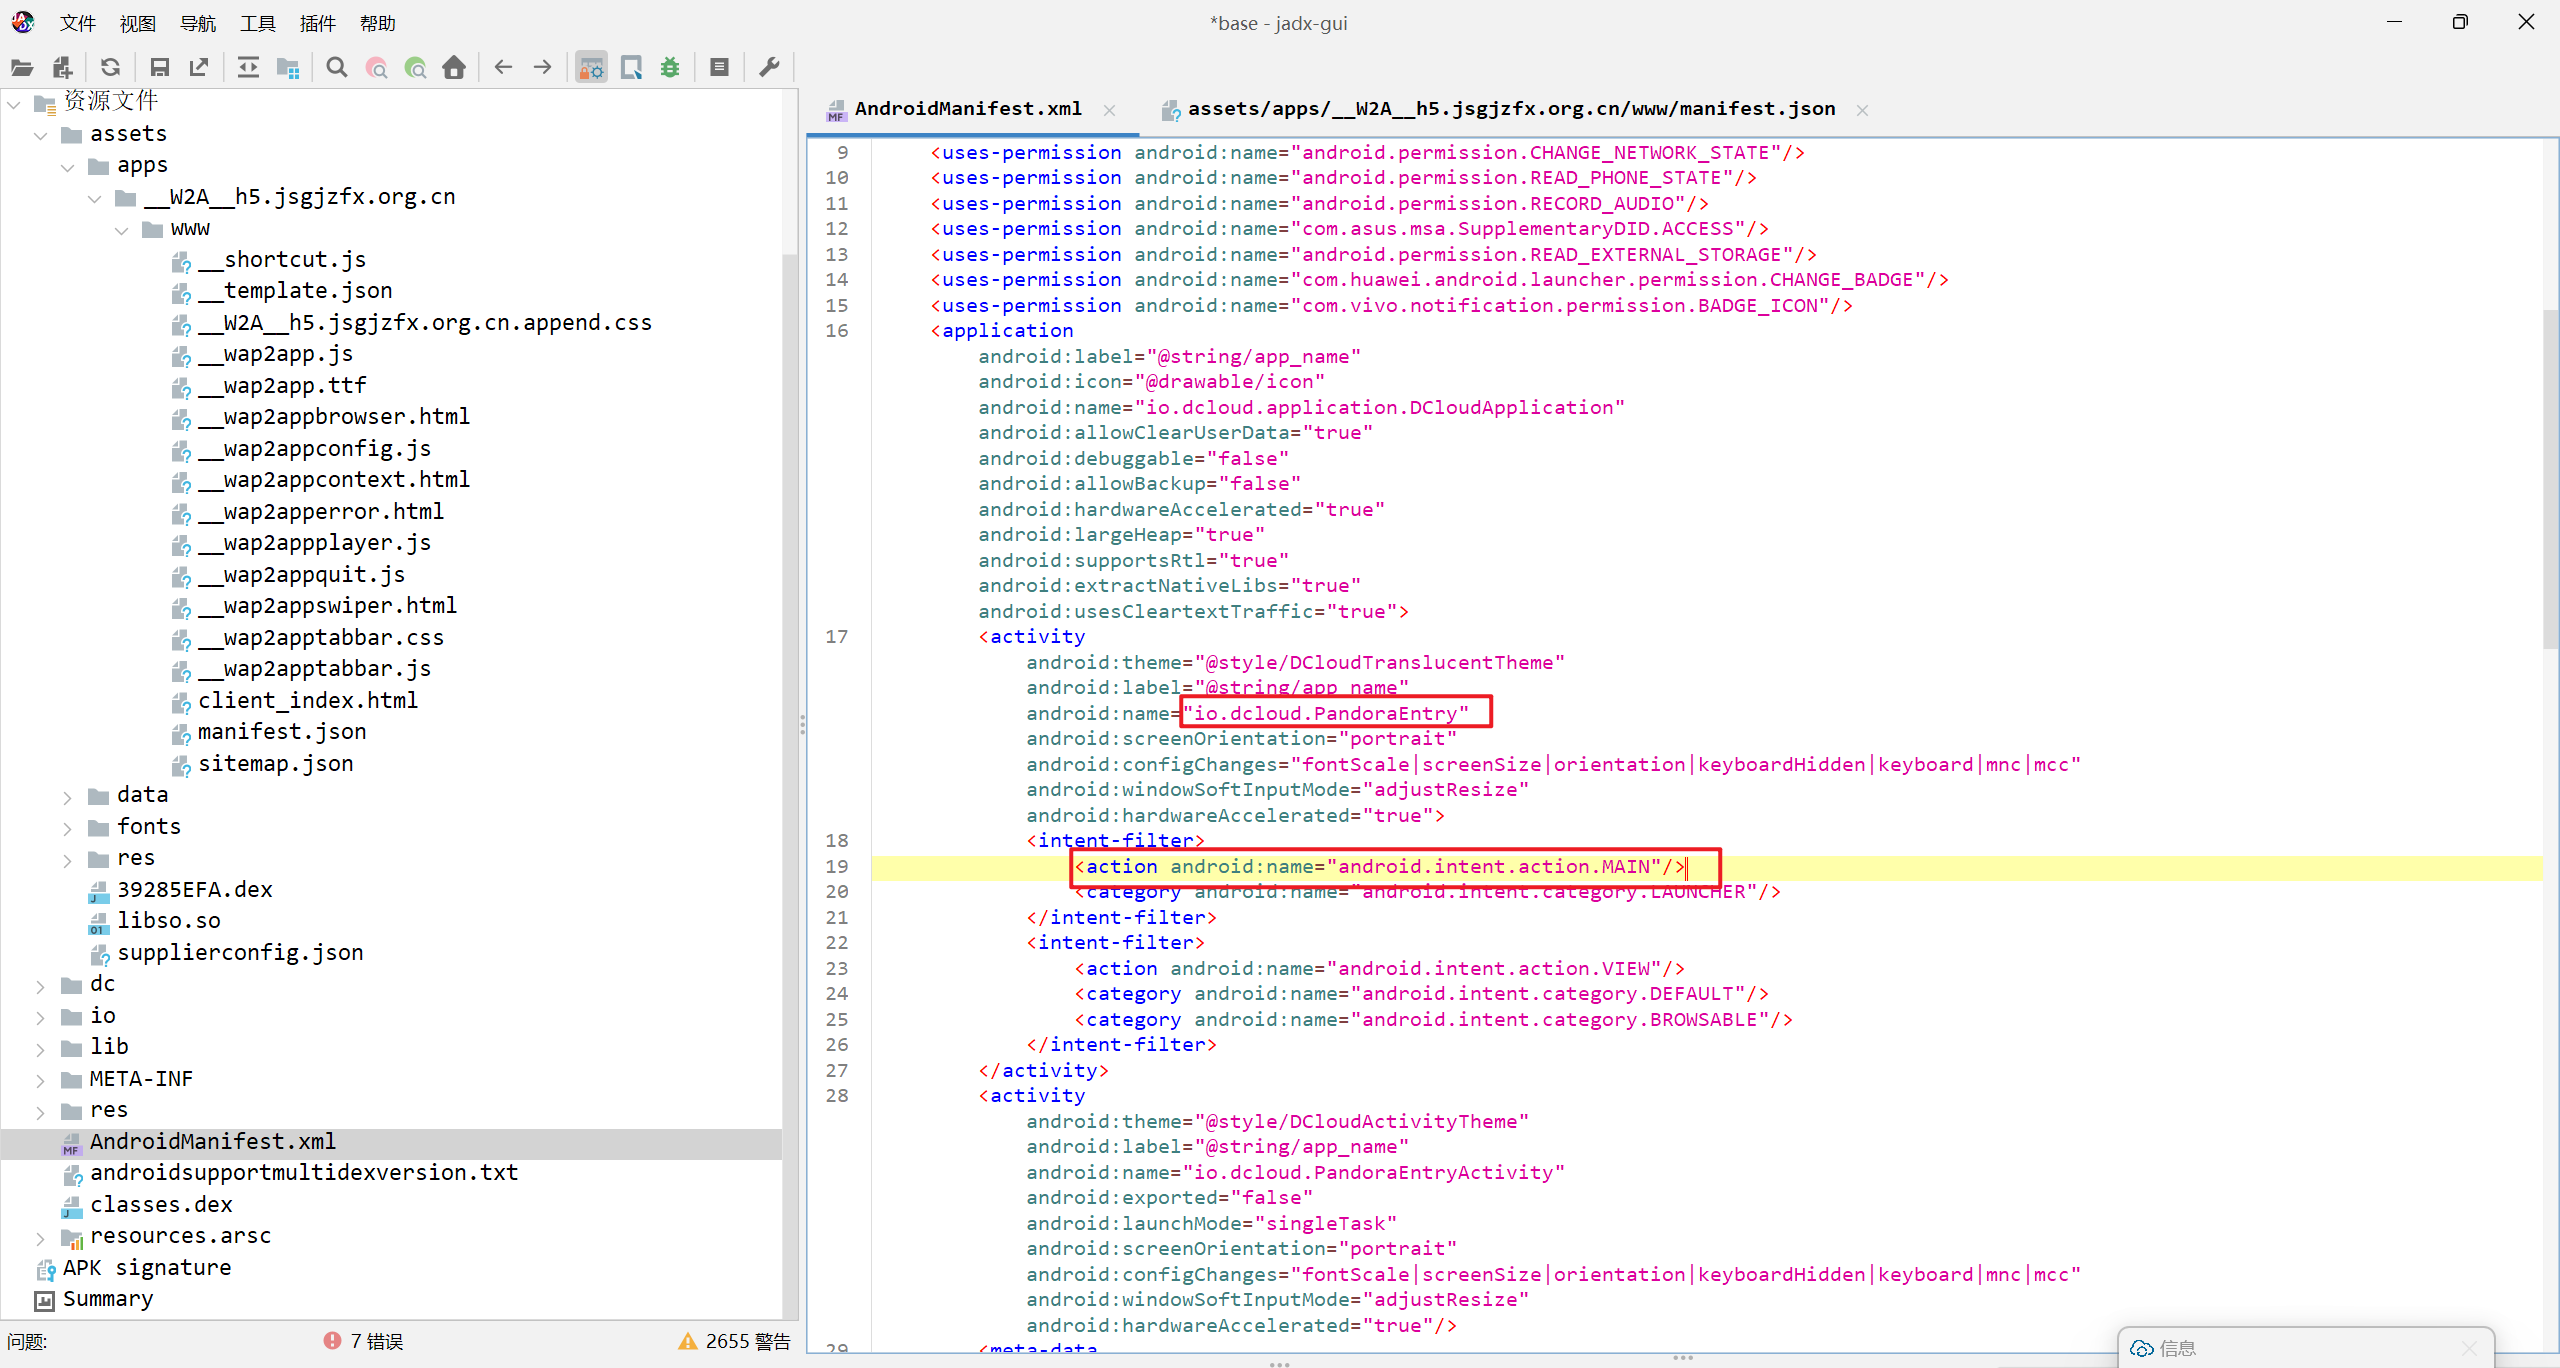Switch to the manifest.json editor tab
The image size is (2560, 1368).
tap(1510, 109)
